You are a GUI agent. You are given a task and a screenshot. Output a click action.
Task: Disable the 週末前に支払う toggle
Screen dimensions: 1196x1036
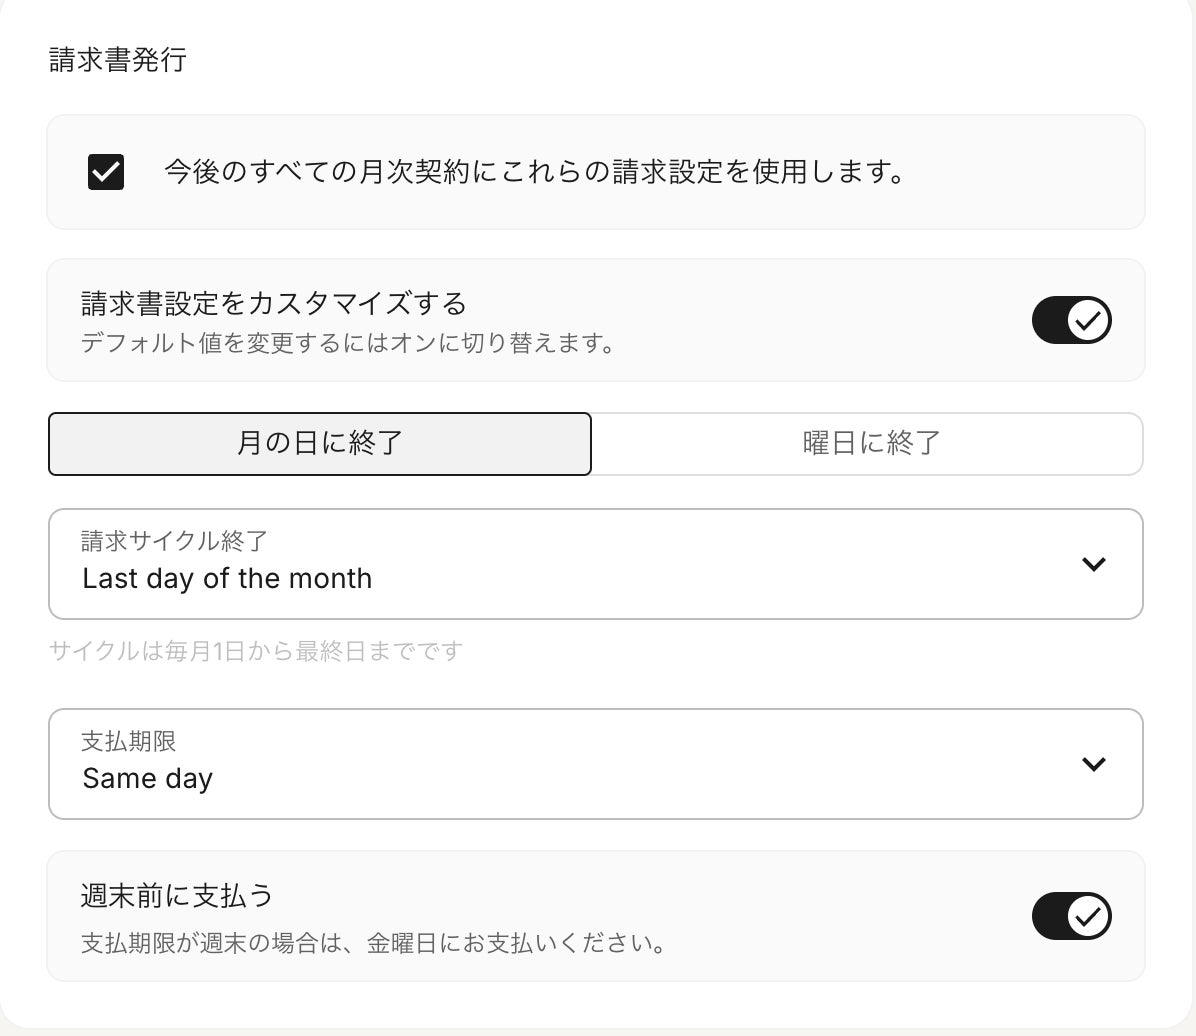tap(1071, 916)
